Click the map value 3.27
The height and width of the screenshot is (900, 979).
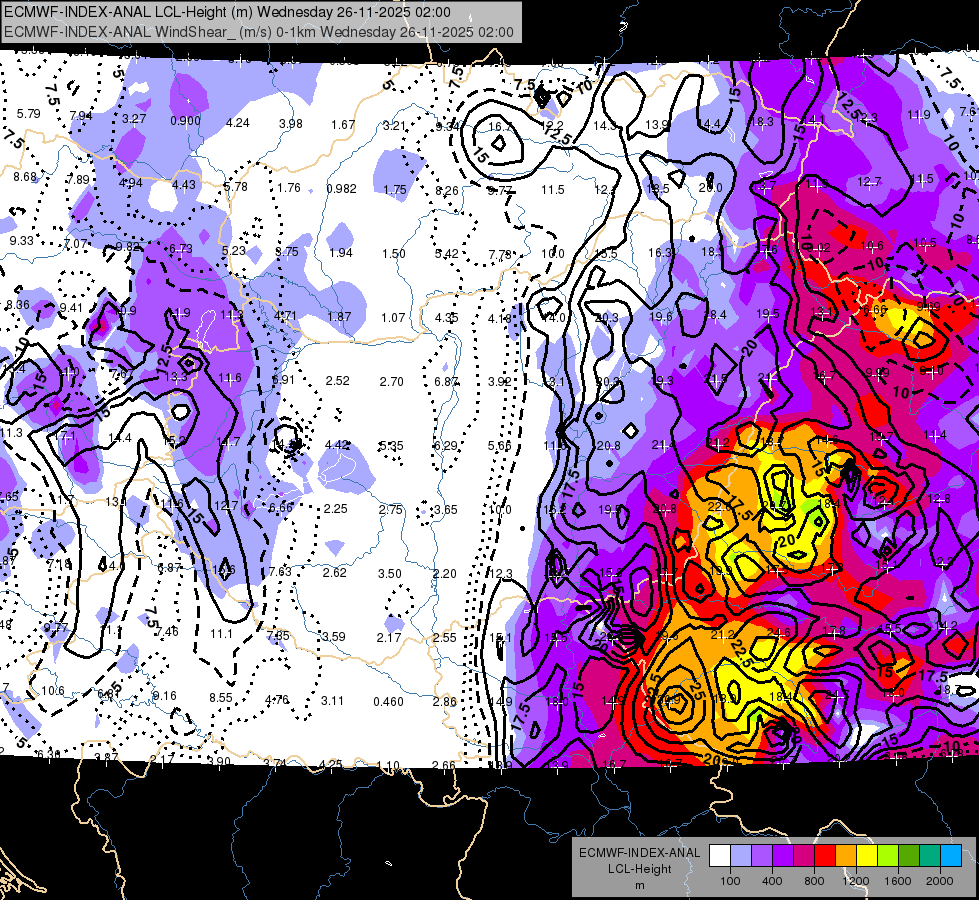[134, 119]
